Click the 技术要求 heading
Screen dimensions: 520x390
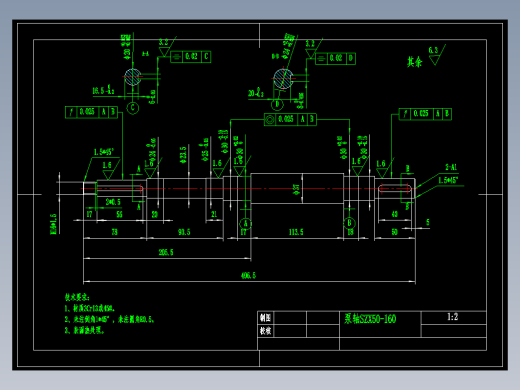tap(77, 297)
